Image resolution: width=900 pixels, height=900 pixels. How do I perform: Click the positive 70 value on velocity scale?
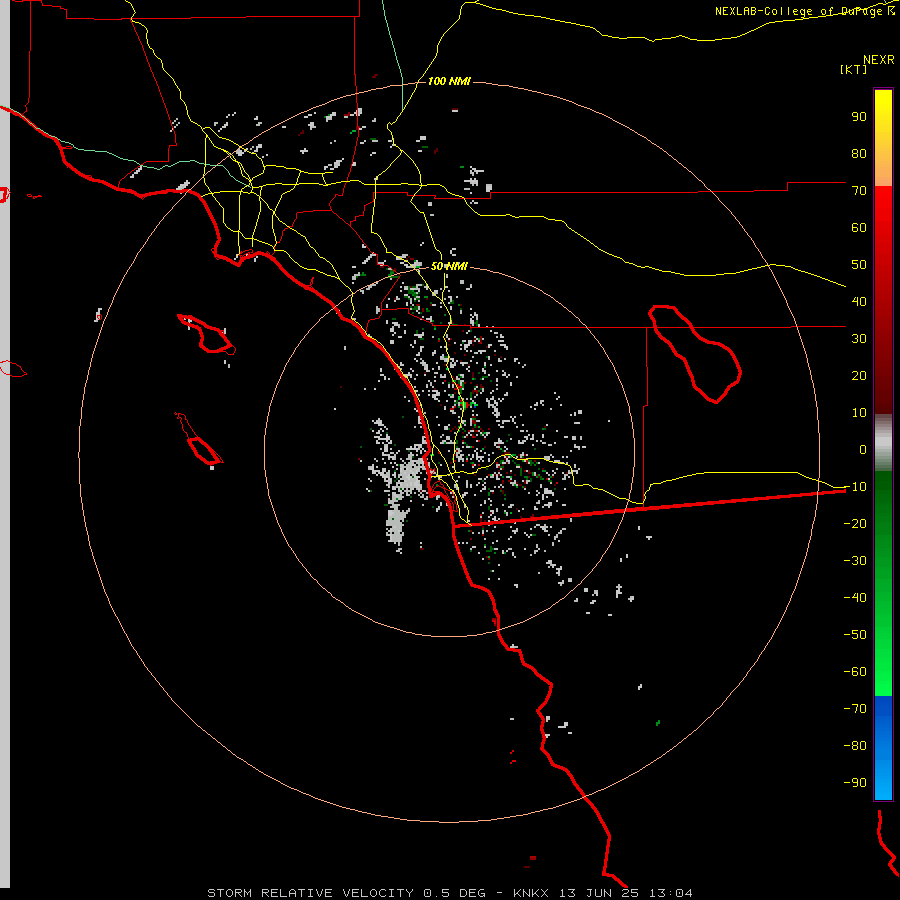[x=859, y=191]
